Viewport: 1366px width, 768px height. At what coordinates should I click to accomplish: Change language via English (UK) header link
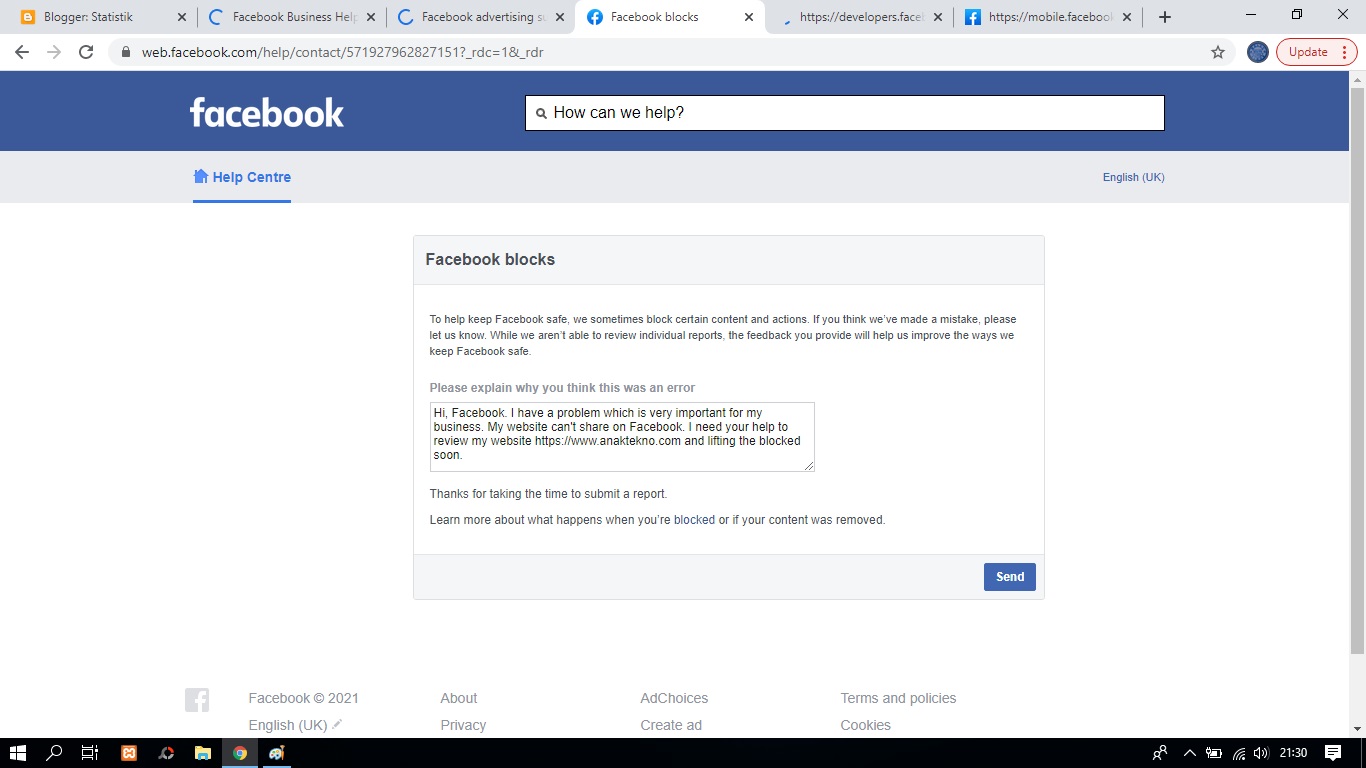pos(1133,177)
